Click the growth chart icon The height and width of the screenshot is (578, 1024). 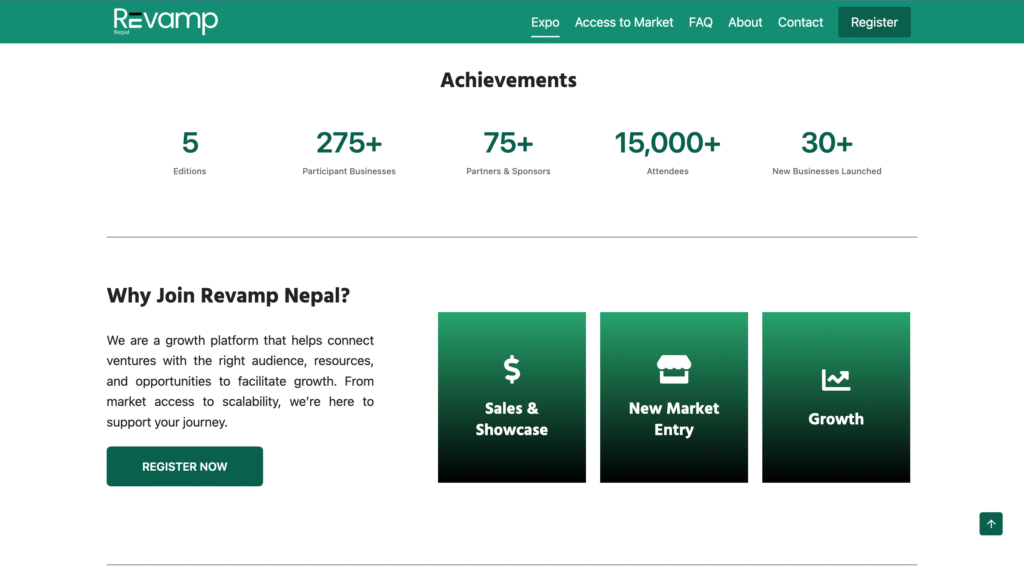click(836, 379)
